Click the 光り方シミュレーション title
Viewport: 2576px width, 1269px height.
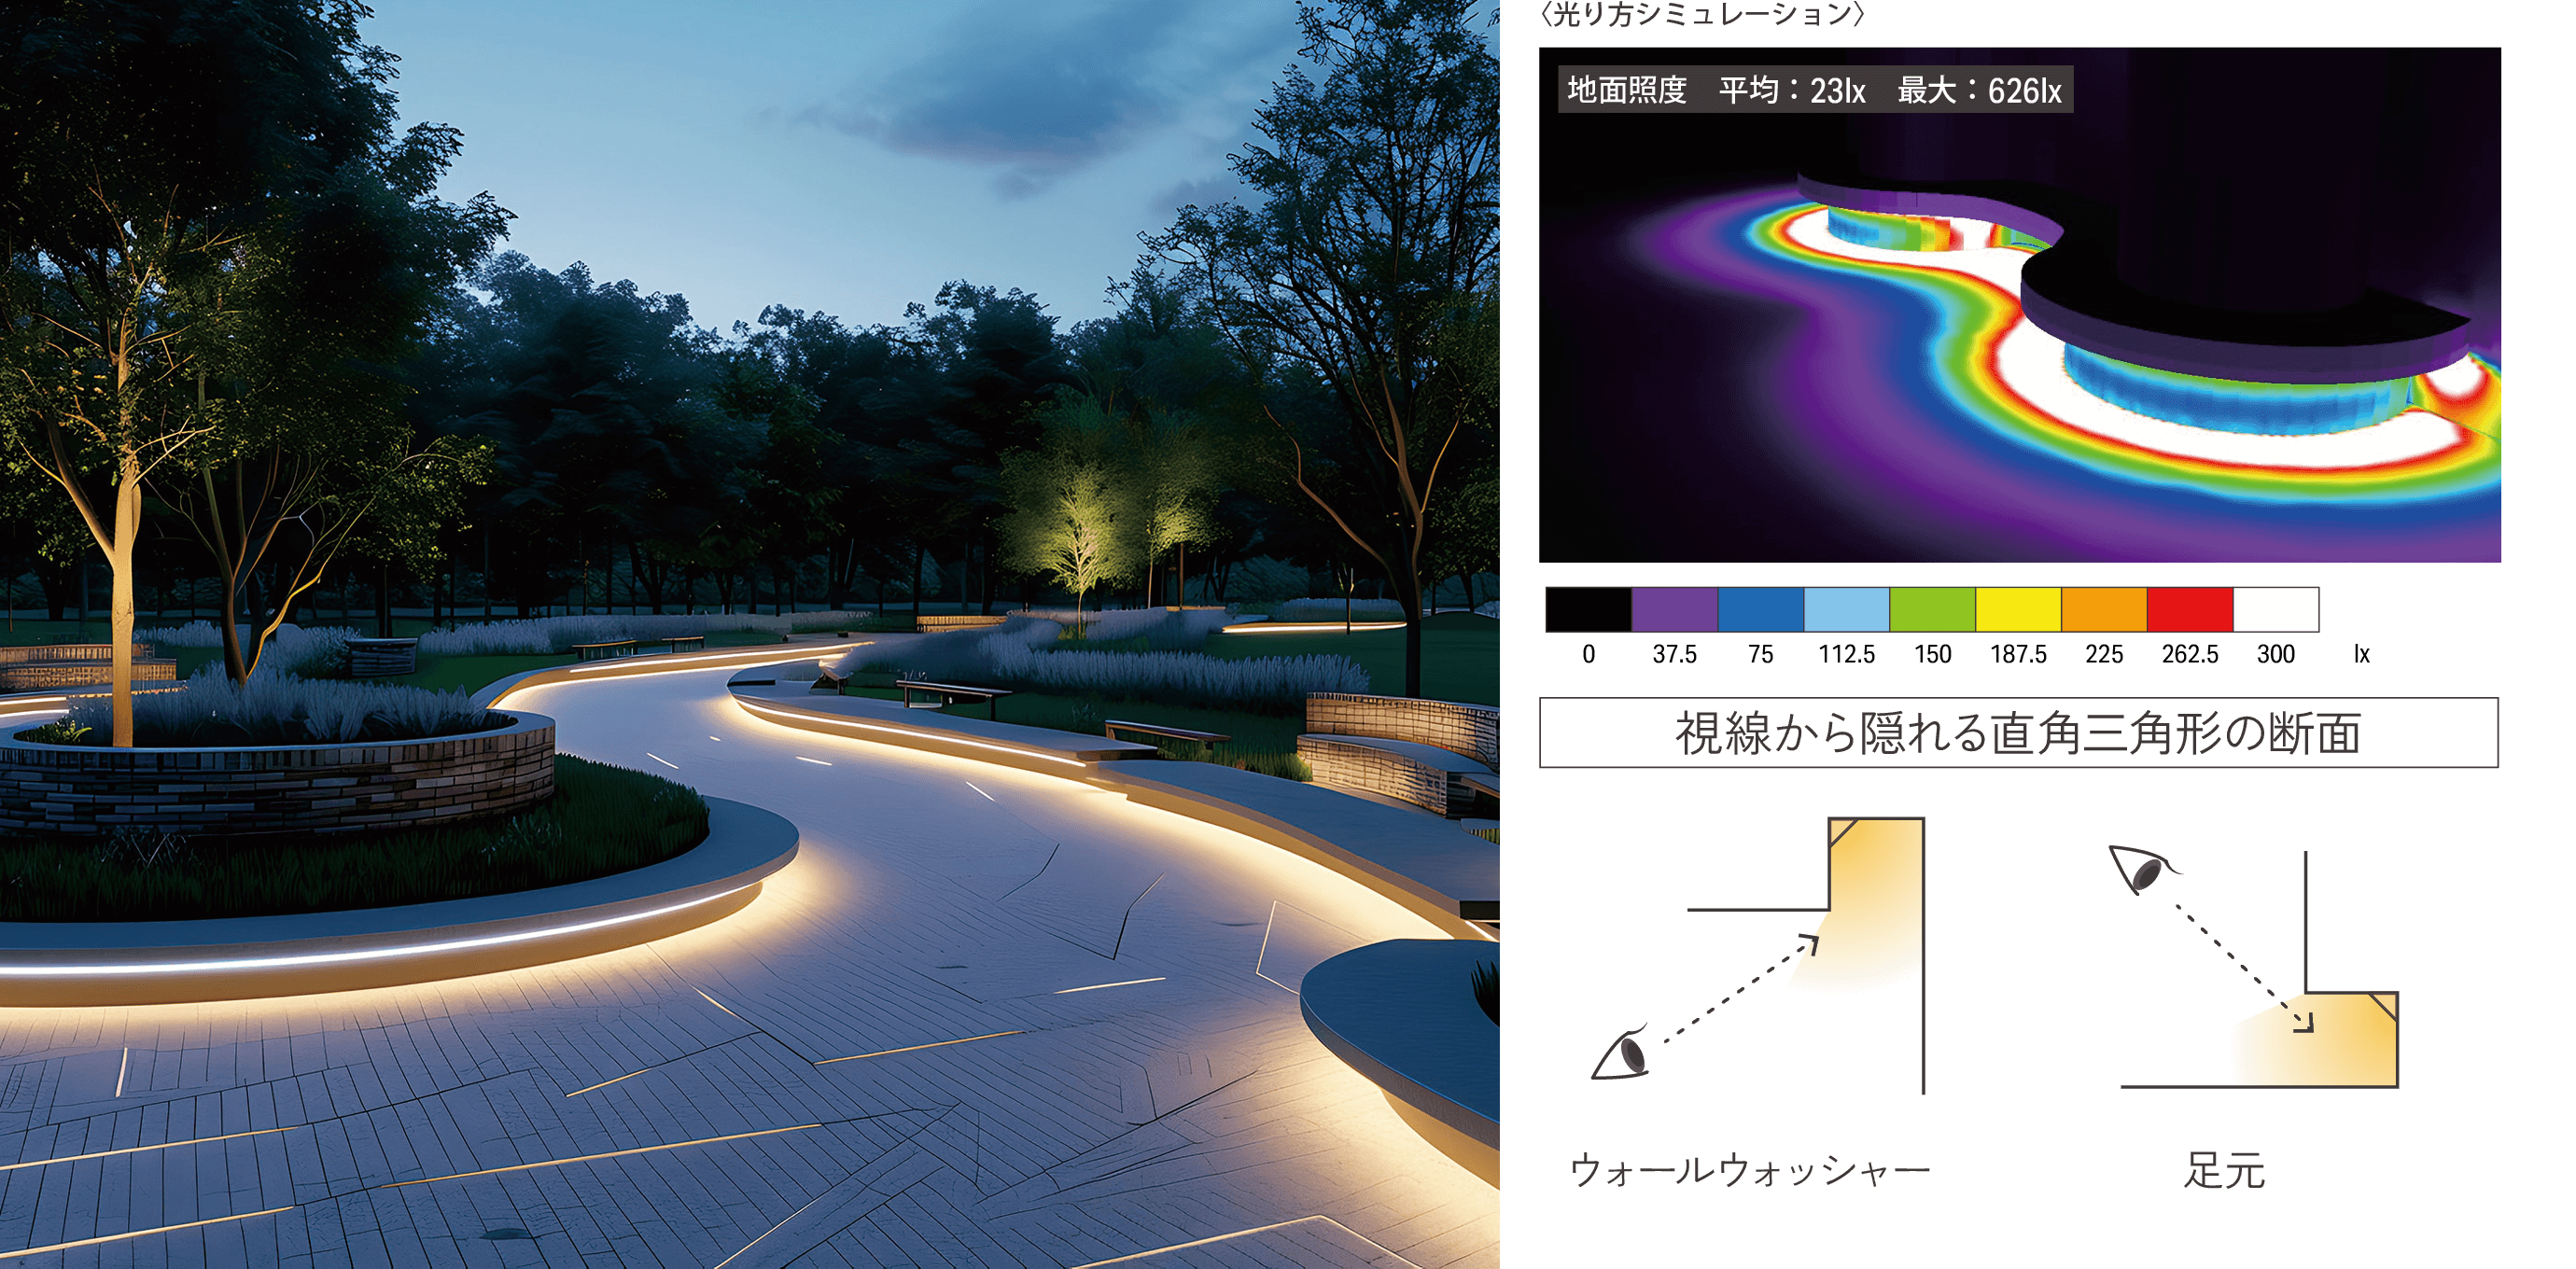click(x=1702, y=14)
